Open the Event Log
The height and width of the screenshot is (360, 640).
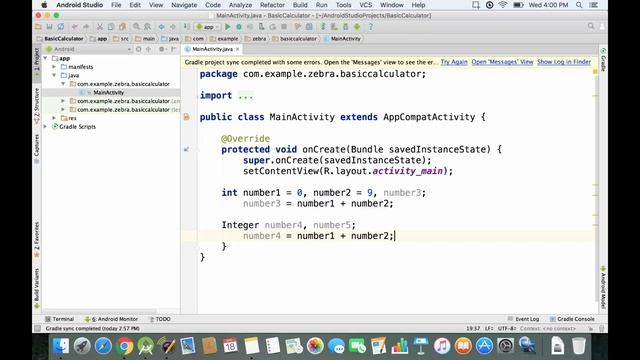pos(523,319)
